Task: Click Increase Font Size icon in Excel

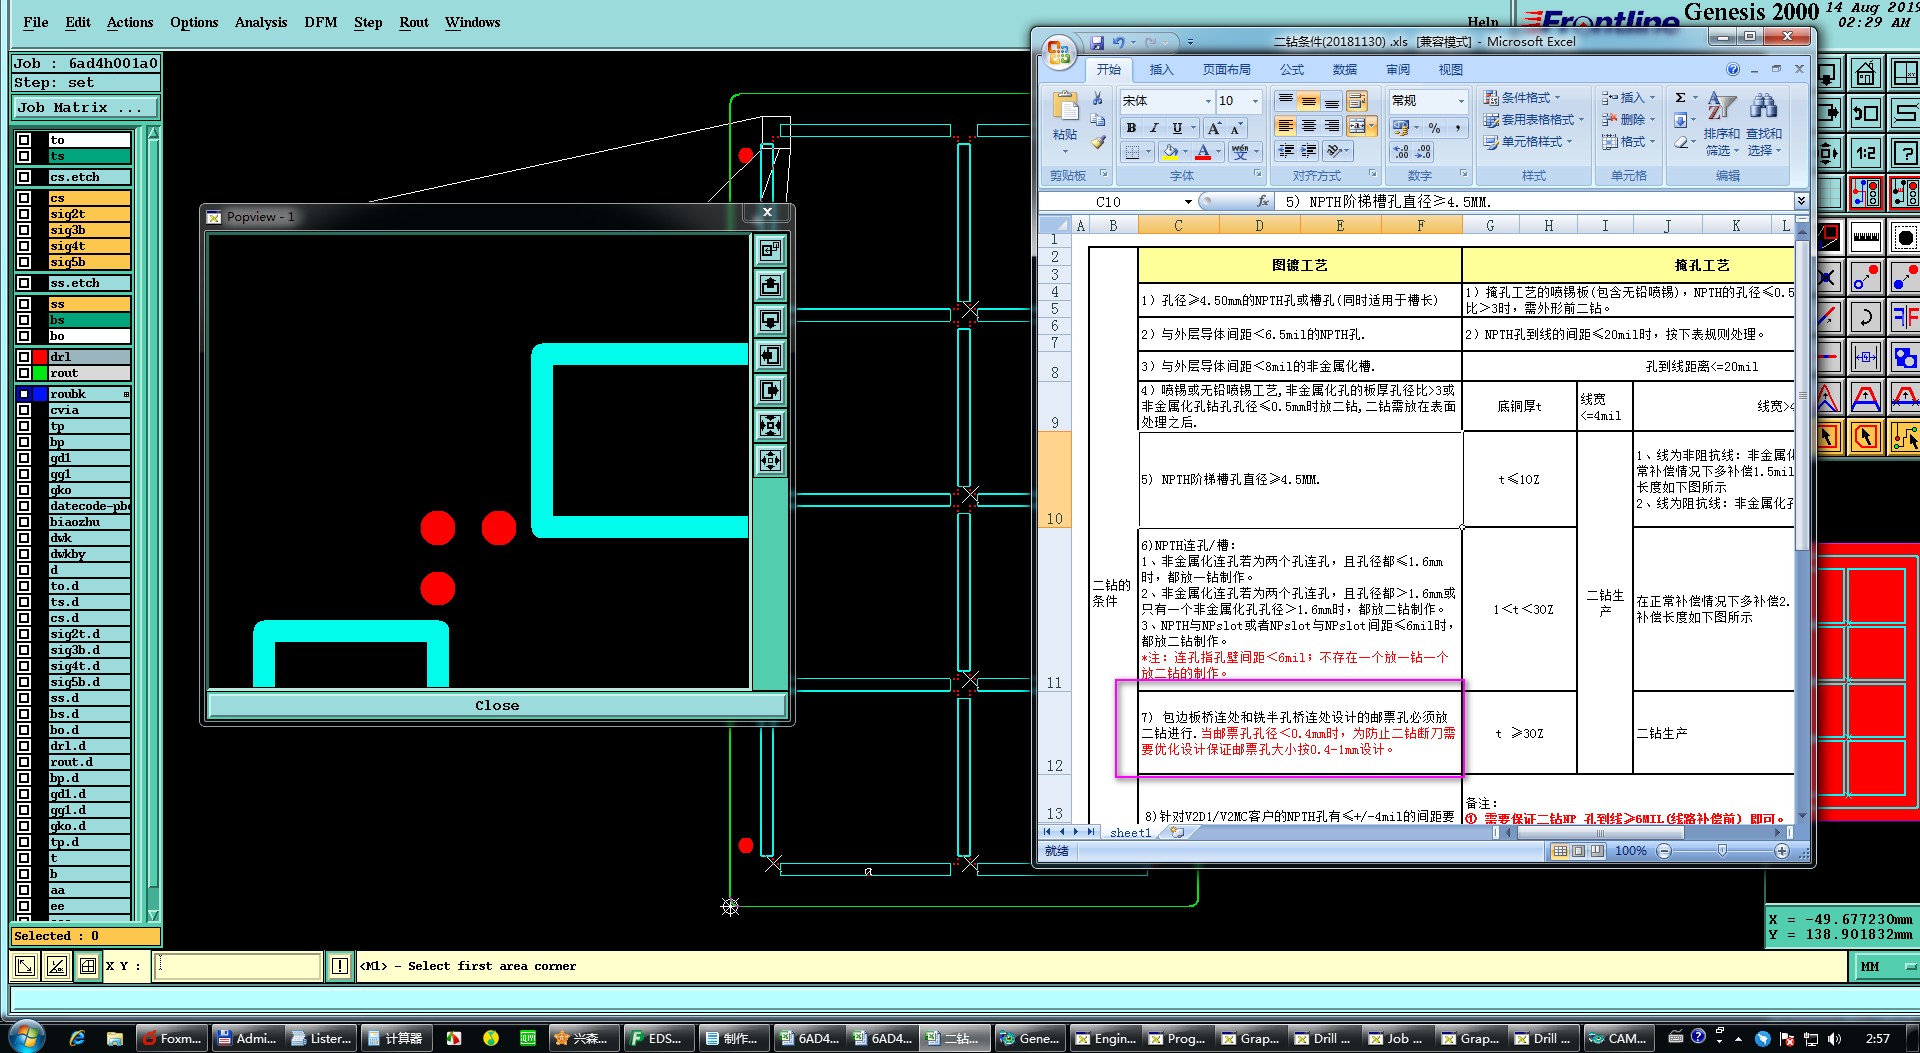Action: tap(1214, 128)
